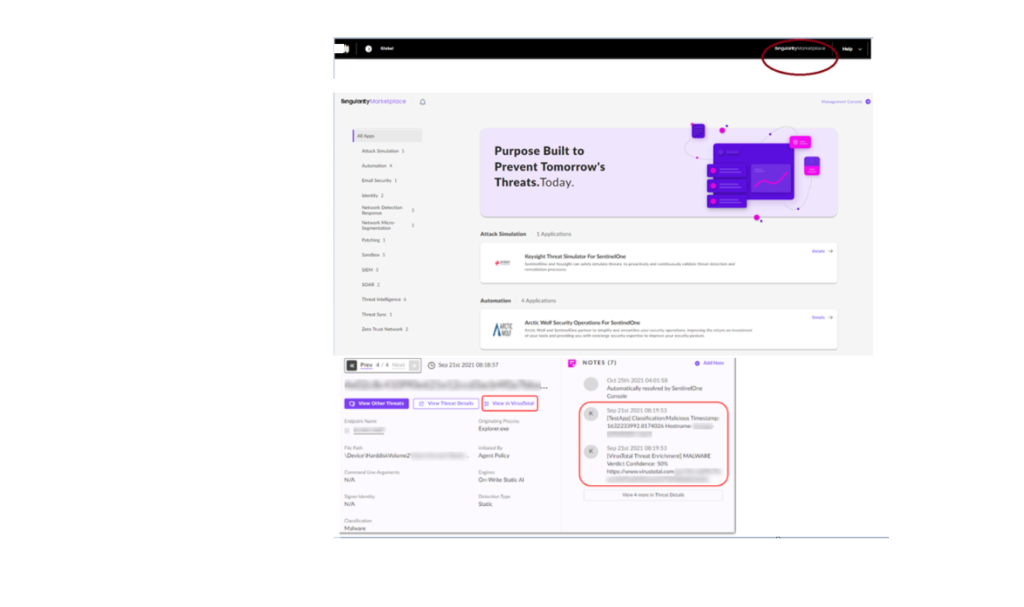Open Details for Arctic Wolf Security Operations
This screenshot has width=1024, height=607.
[822, 318]
